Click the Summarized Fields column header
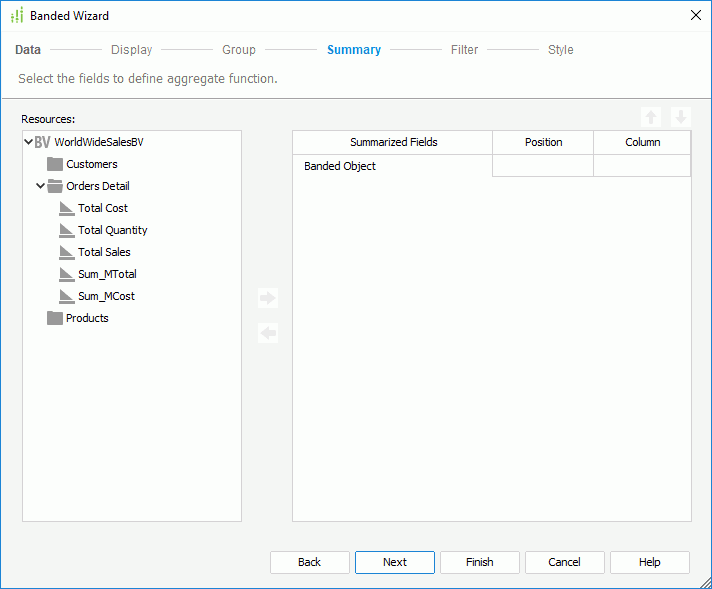 click(393, 142)
